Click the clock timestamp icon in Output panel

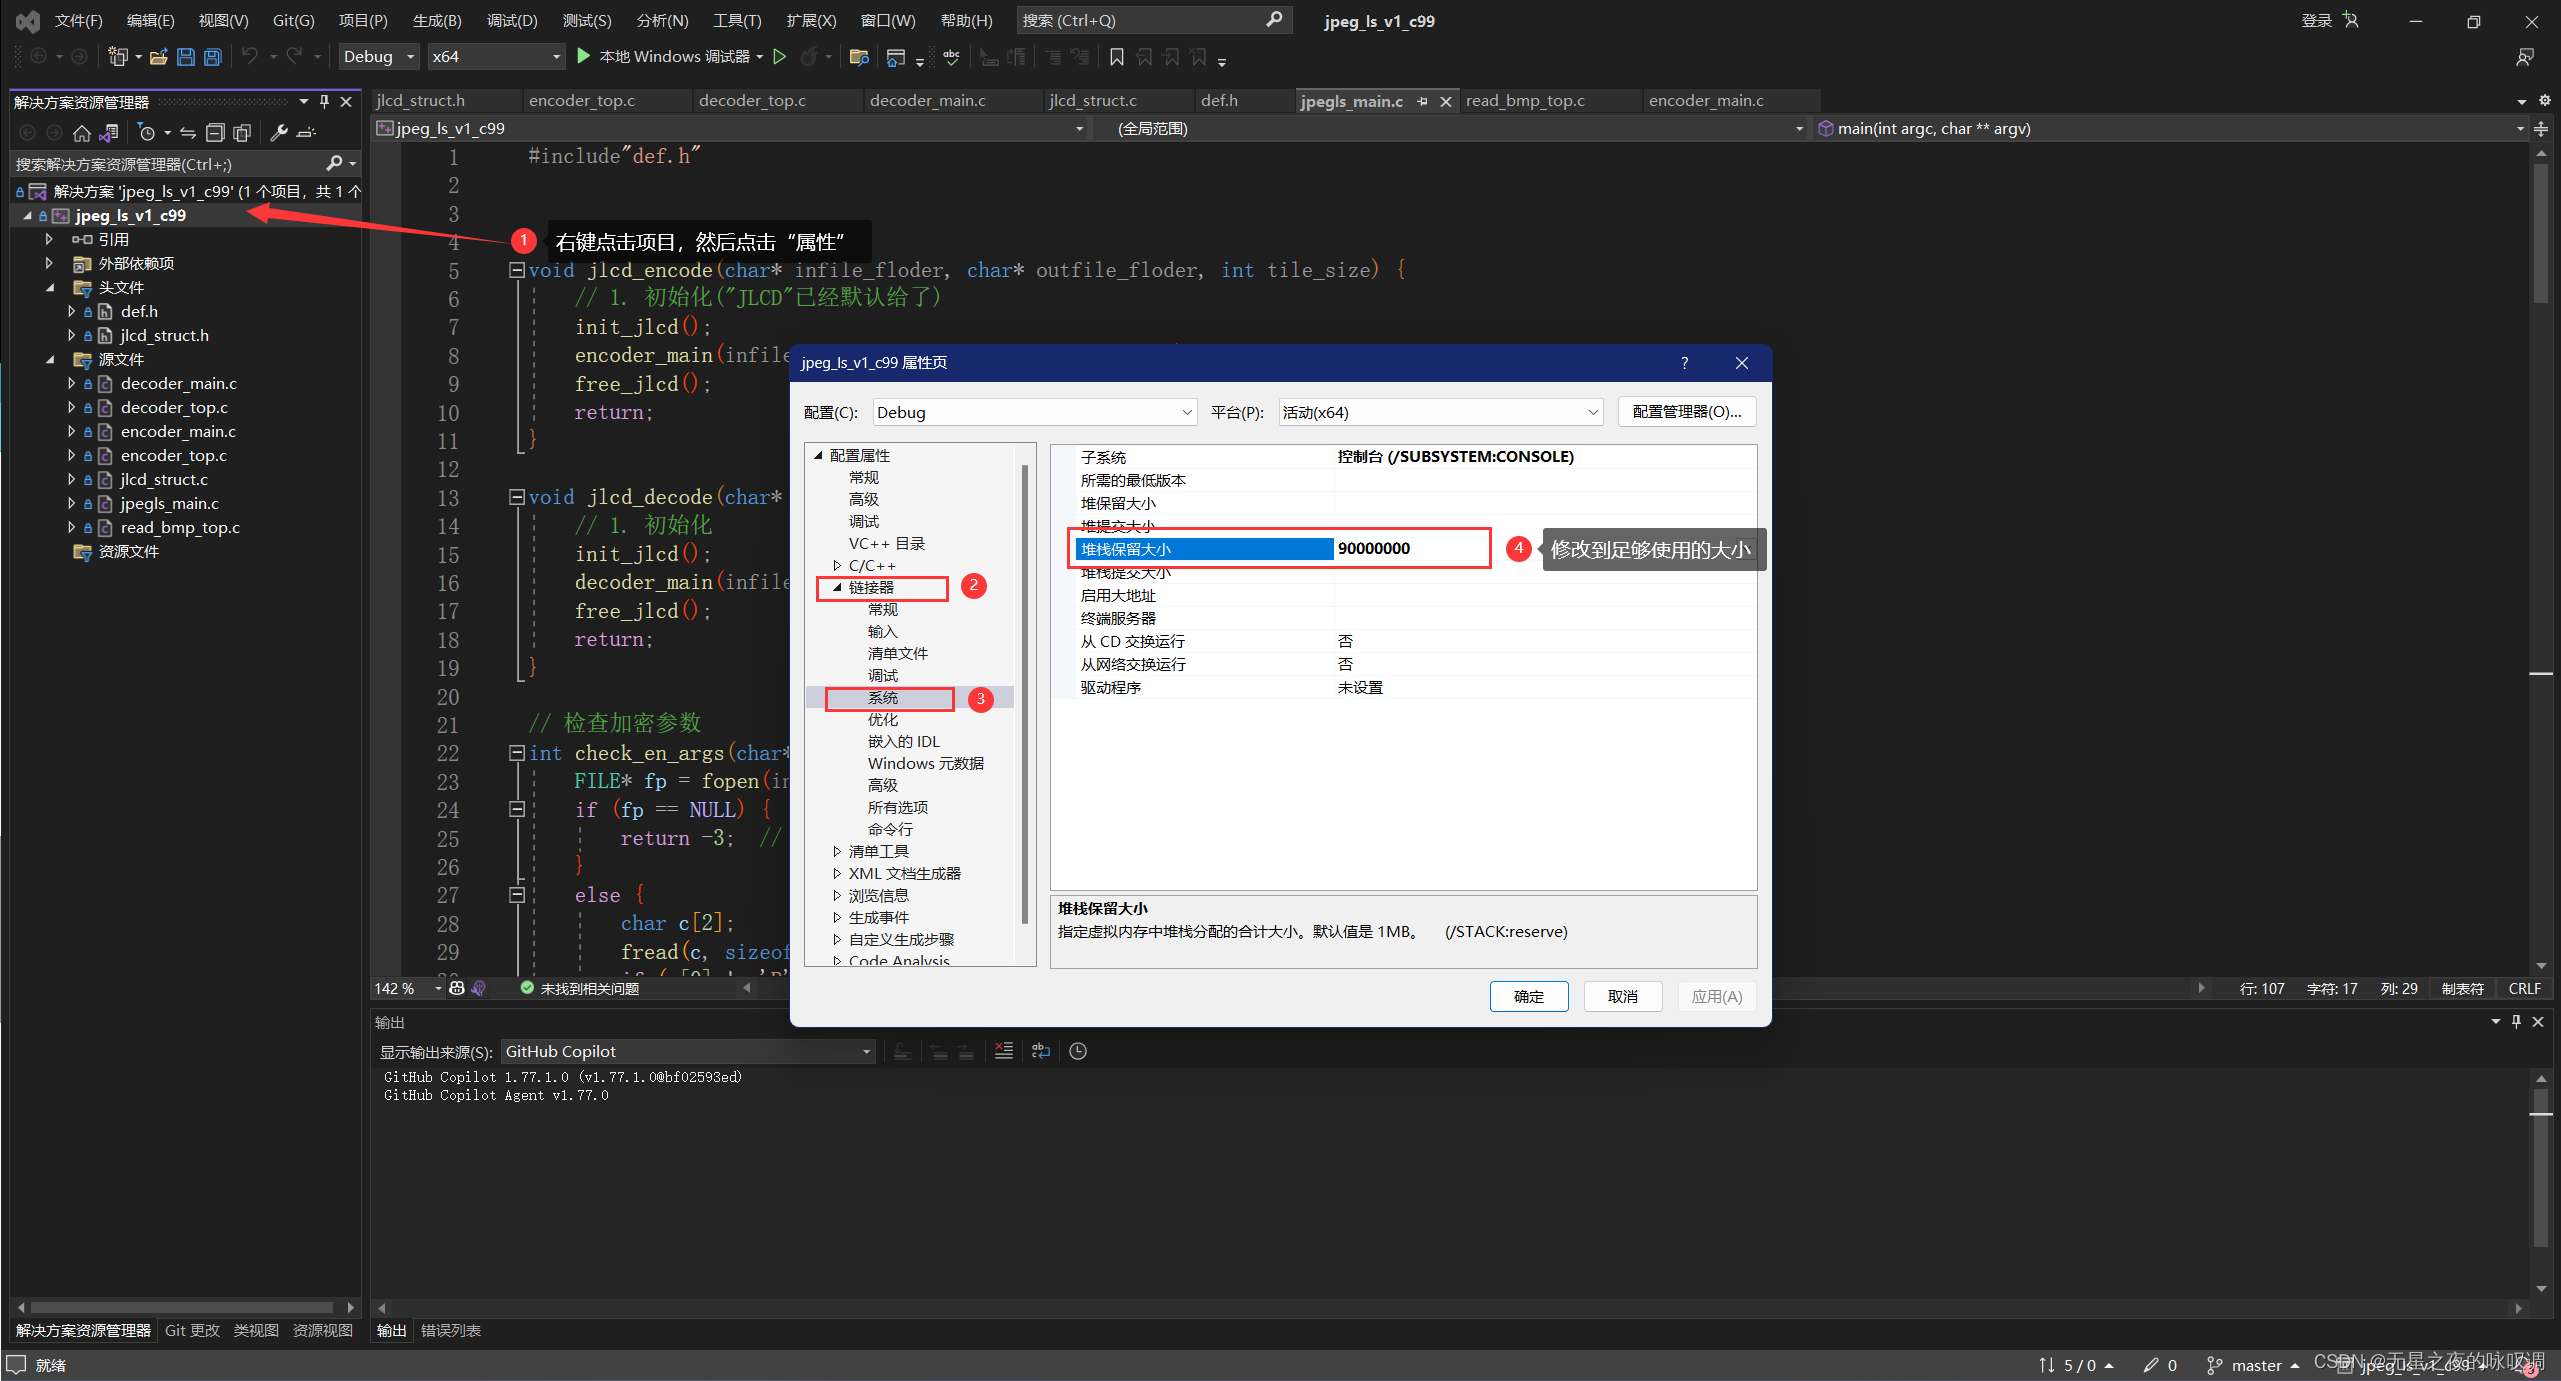click(x=1078, y=1051)
